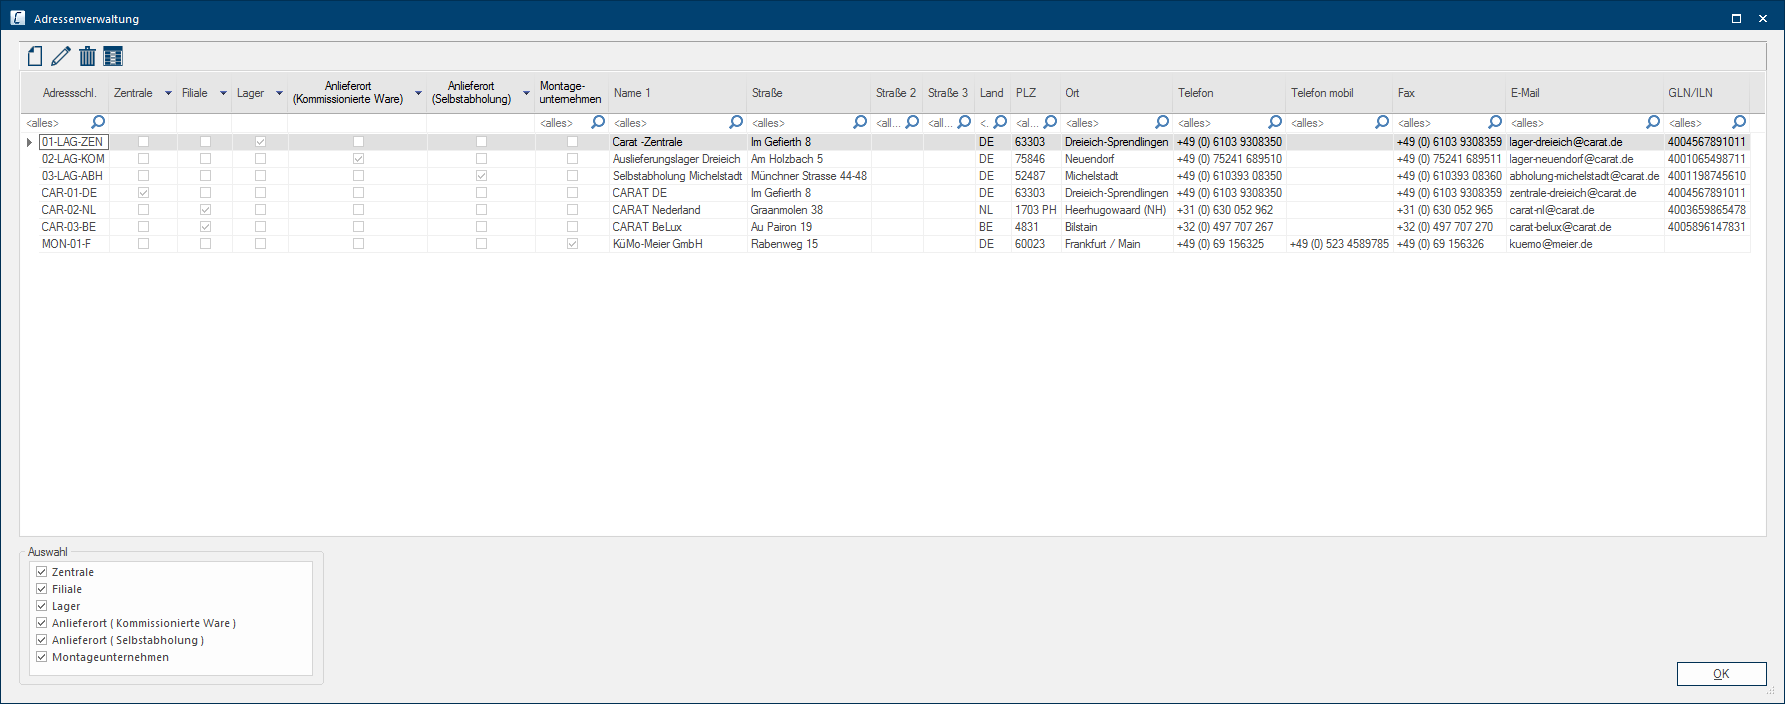Delete the entry using the trash icon
The image size is (1785, 704).
point(88,56)
